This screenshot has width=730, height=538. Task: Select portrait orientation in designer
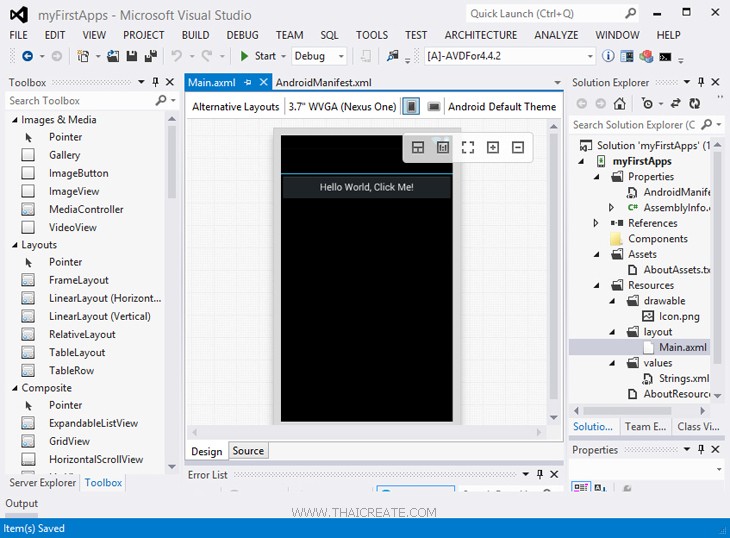(x=411, y=107)
